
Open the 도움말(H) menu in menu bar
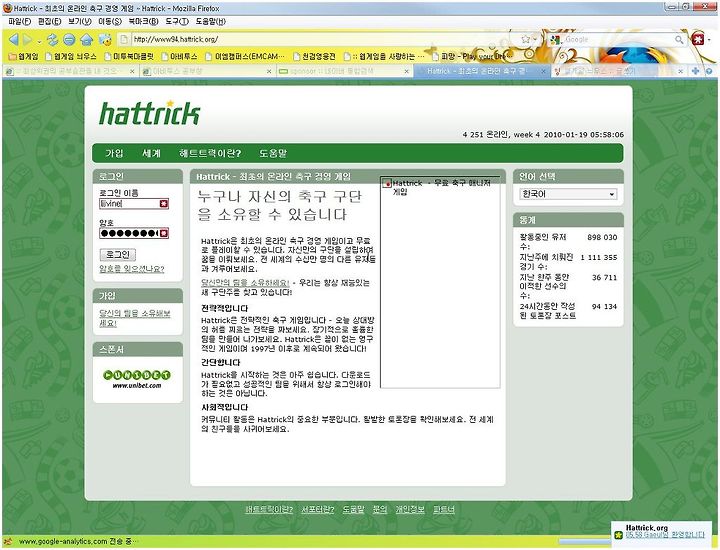tap(211, 22)
